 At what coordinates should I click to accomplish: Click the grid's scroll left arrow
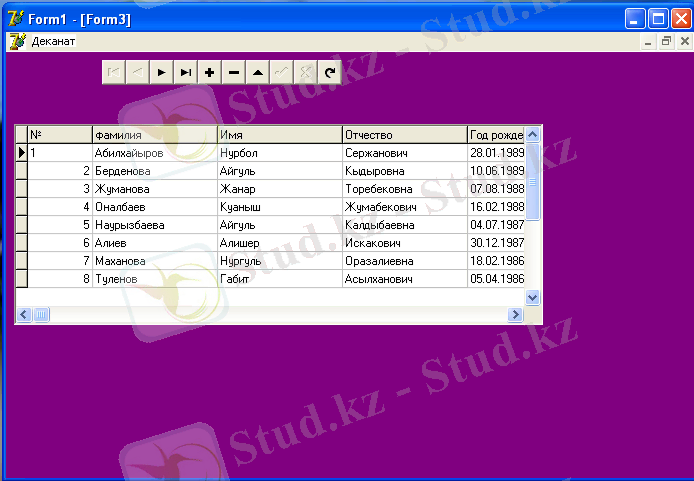(22, 315)
